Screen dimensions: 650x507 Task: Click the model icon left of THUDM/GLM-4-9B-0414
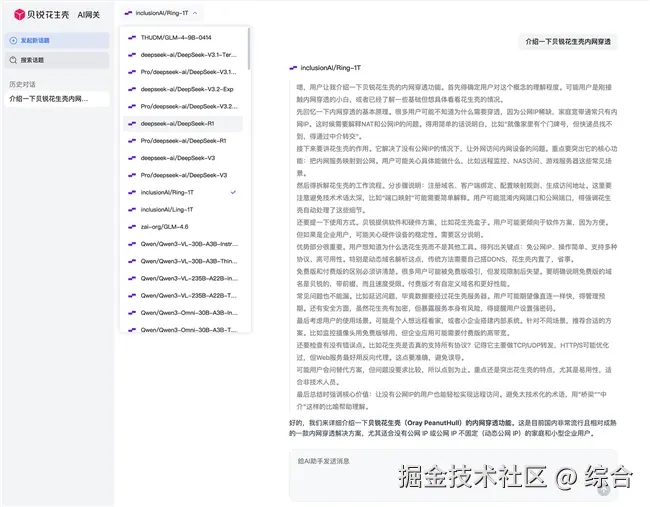point(132,37)
